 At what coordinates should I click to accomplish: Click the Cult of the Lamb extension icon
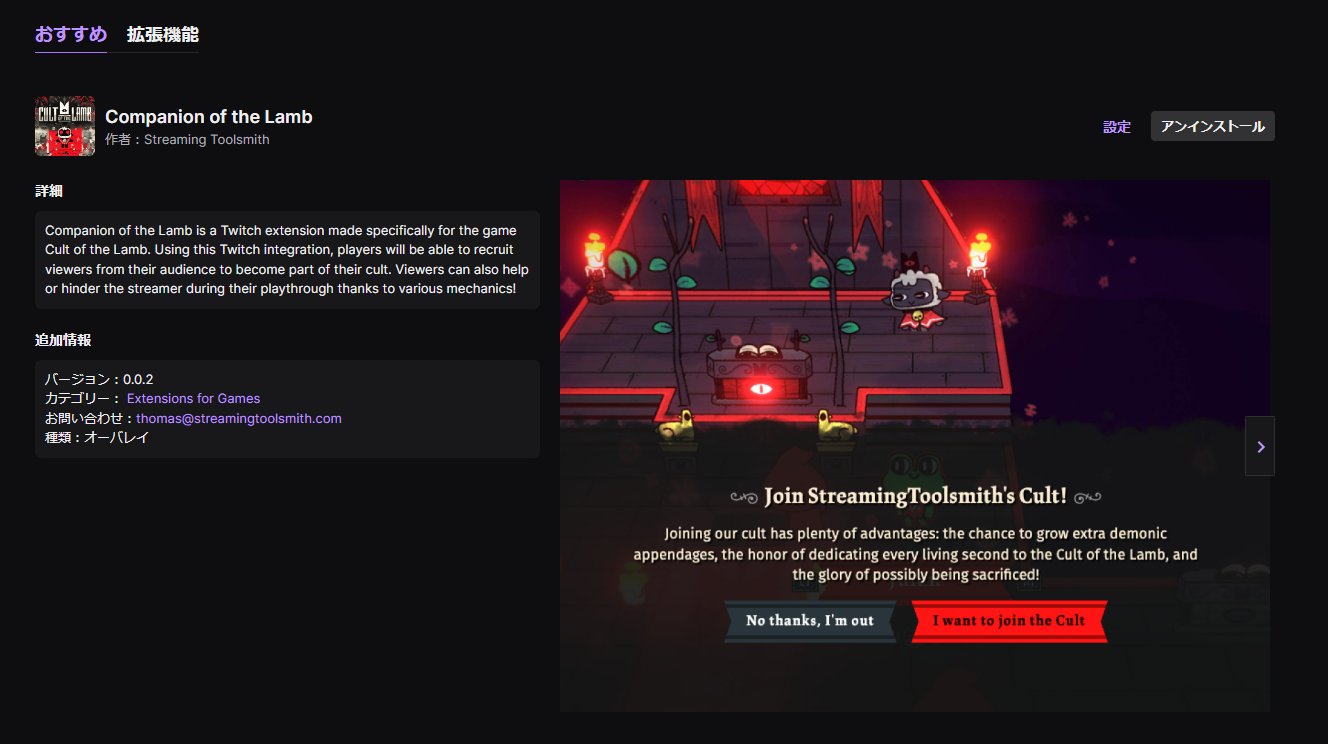tap(65, 126)
